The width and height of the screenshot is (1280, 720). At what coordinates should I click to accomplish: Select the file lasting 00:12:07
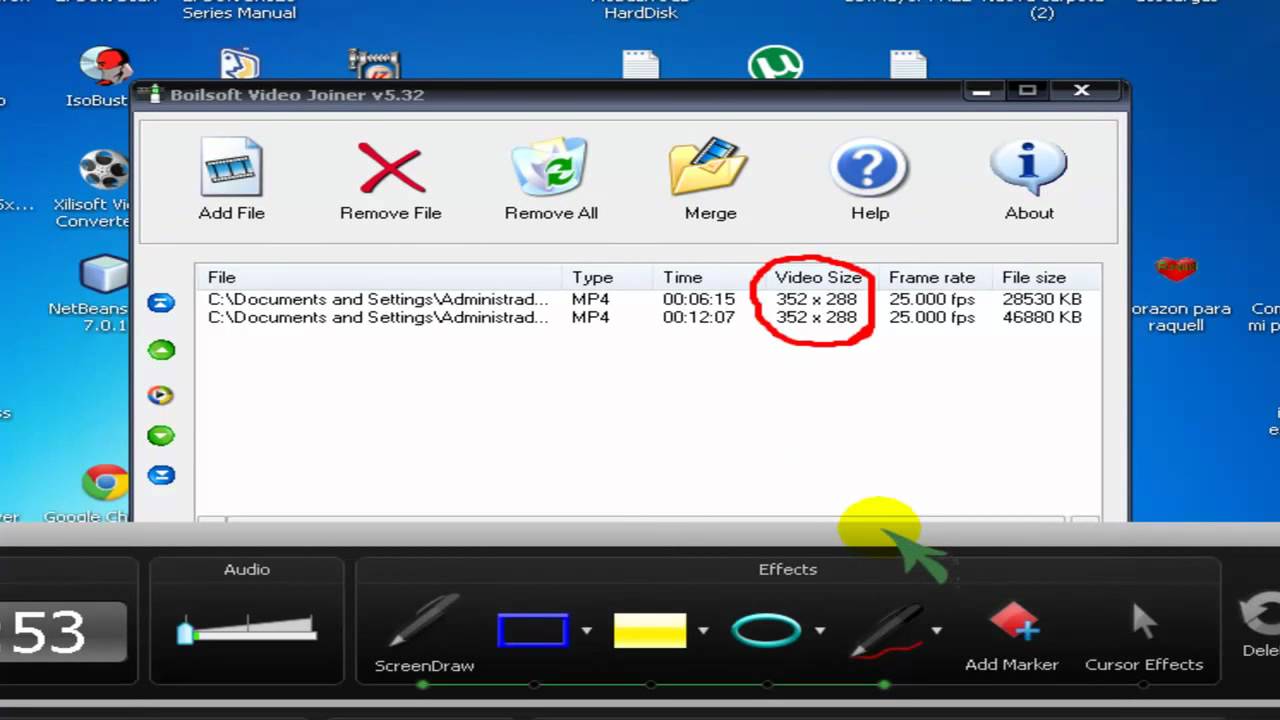click(648, 317)
